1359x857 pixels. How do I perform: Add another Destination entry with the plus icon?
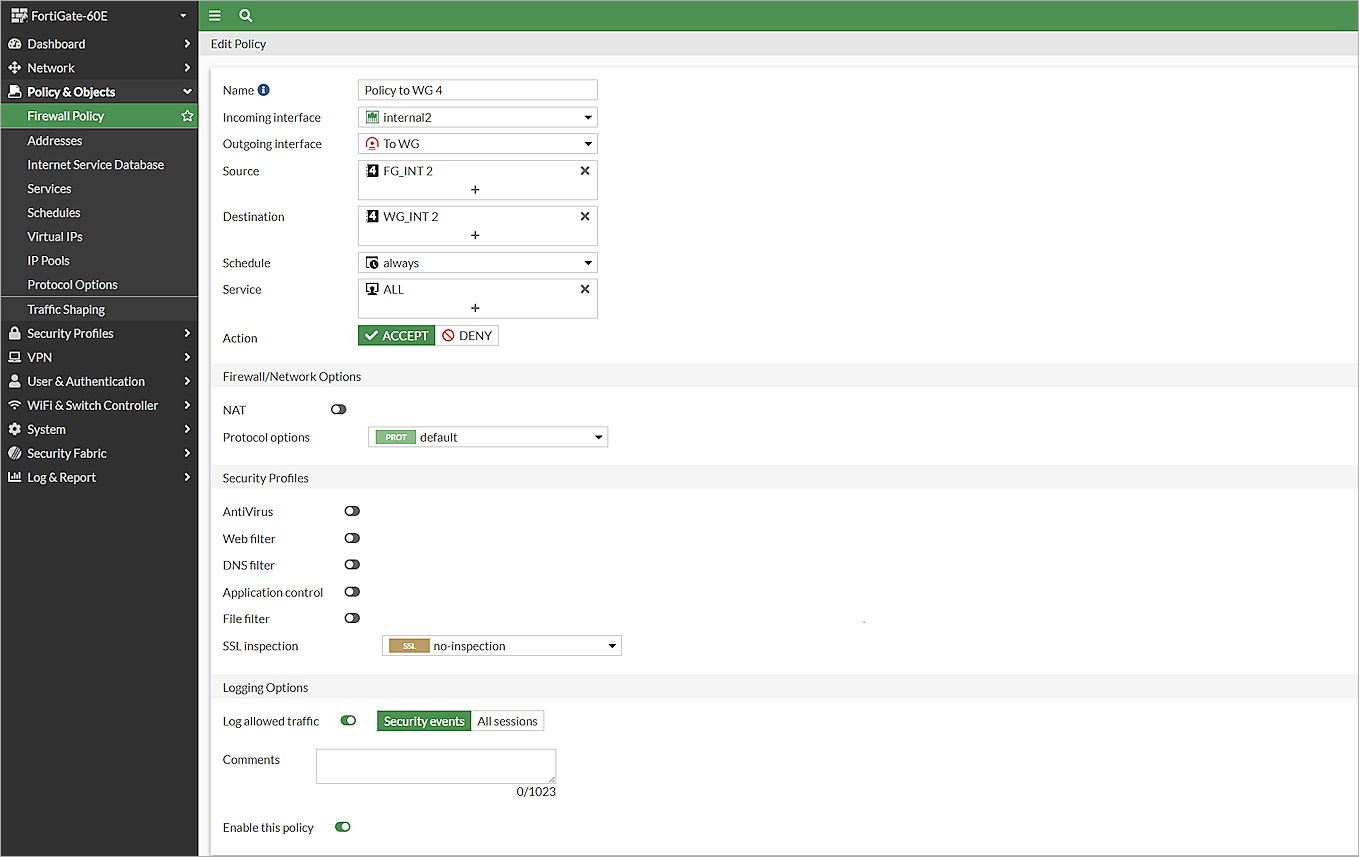click(476, 236)
